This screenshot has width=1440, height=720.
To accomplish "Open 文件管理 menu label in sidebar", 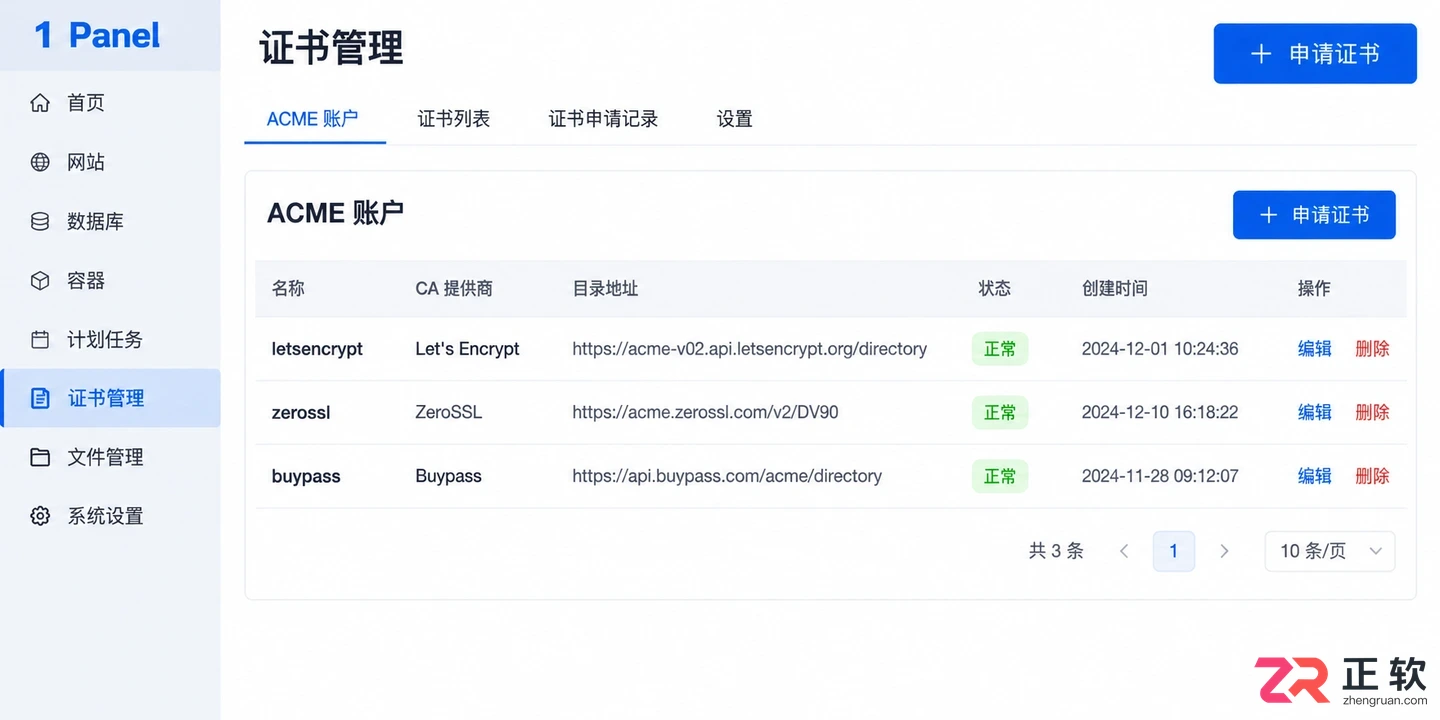I will [x=105, y=457].
